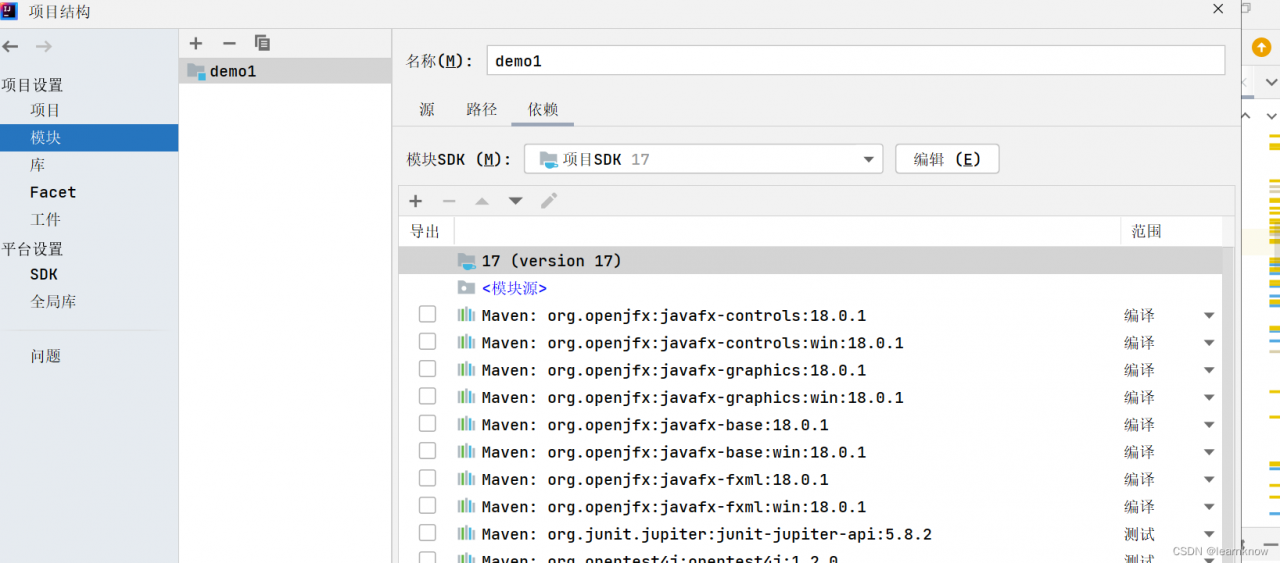The image size is (1280, 563).
Task: Click the module name input field
Action: coord(855,60)
